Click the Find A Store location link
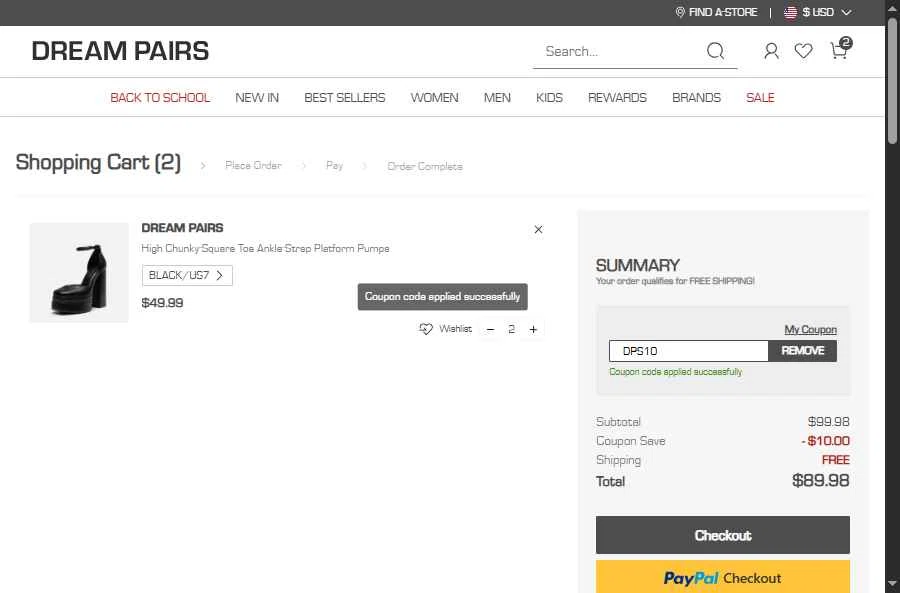 [716, 12]
